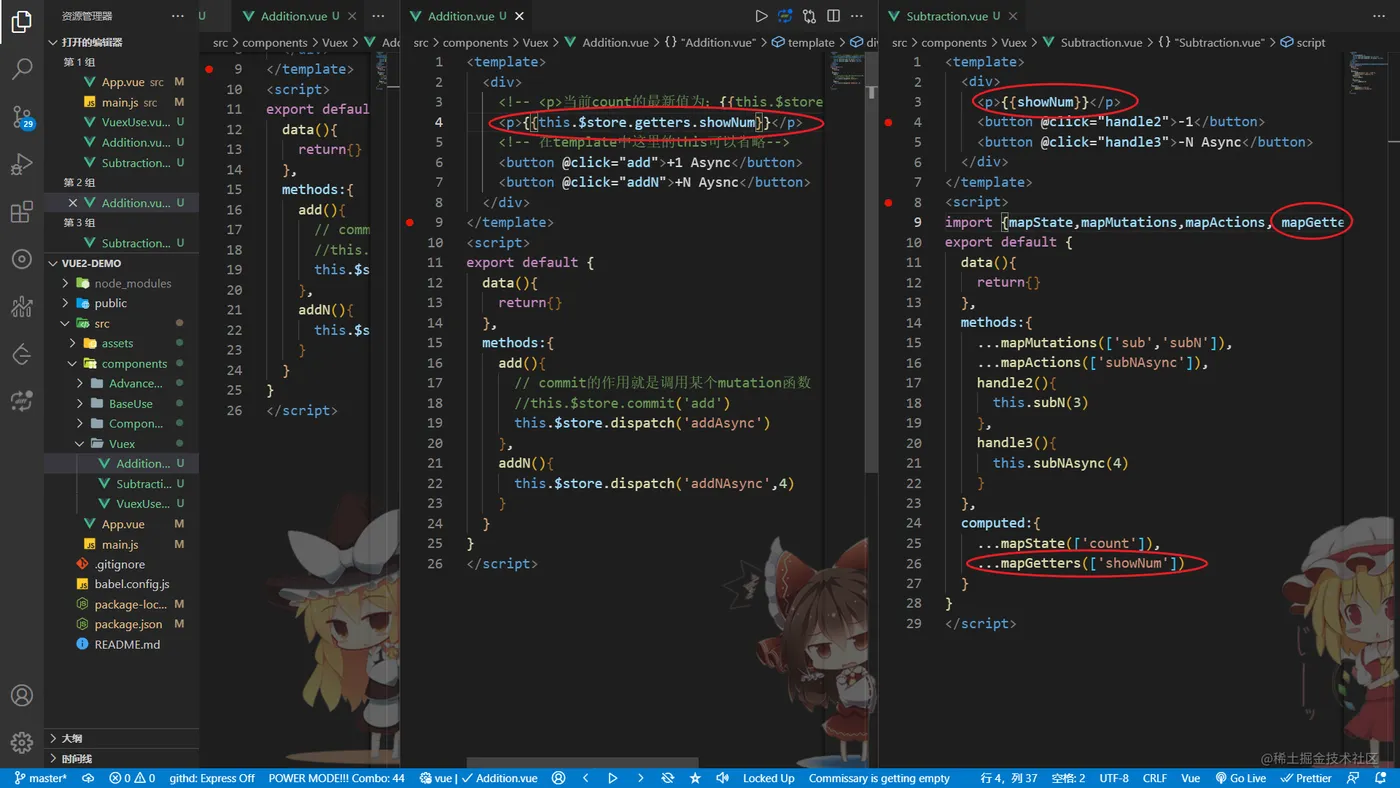Screen dimensions: 1400x788
Task: Click master branch in status bar
Action: pos(41,778)
